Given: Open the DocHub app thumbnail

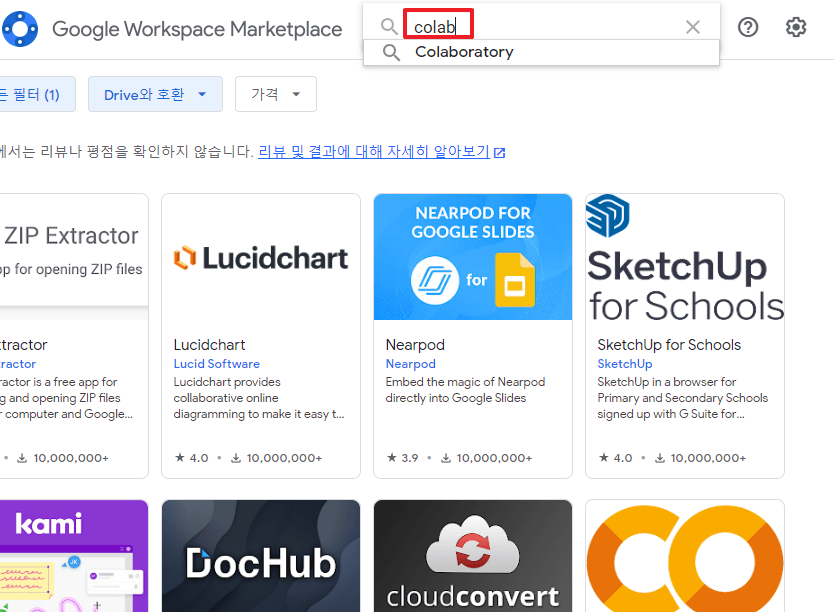Looking at the screenshot, I should click(x=261, y=556).
